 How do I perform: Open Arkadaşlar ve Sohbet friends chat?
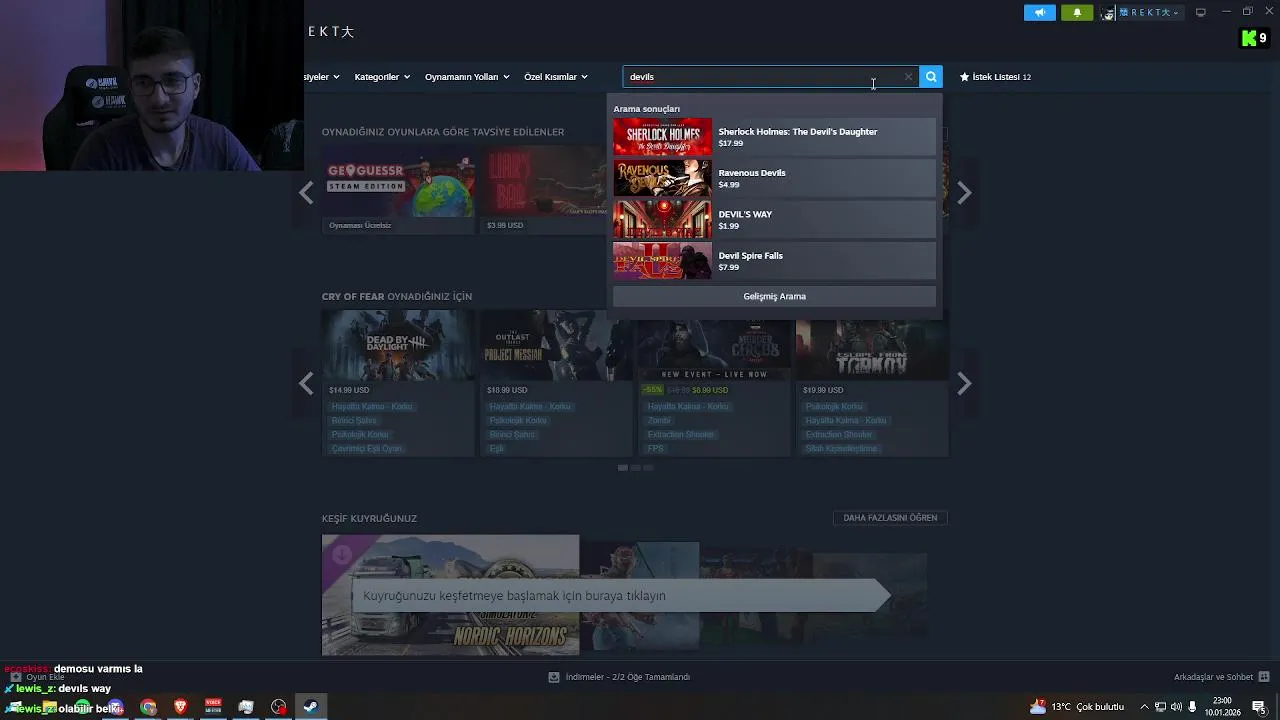tap(1213, 677)
